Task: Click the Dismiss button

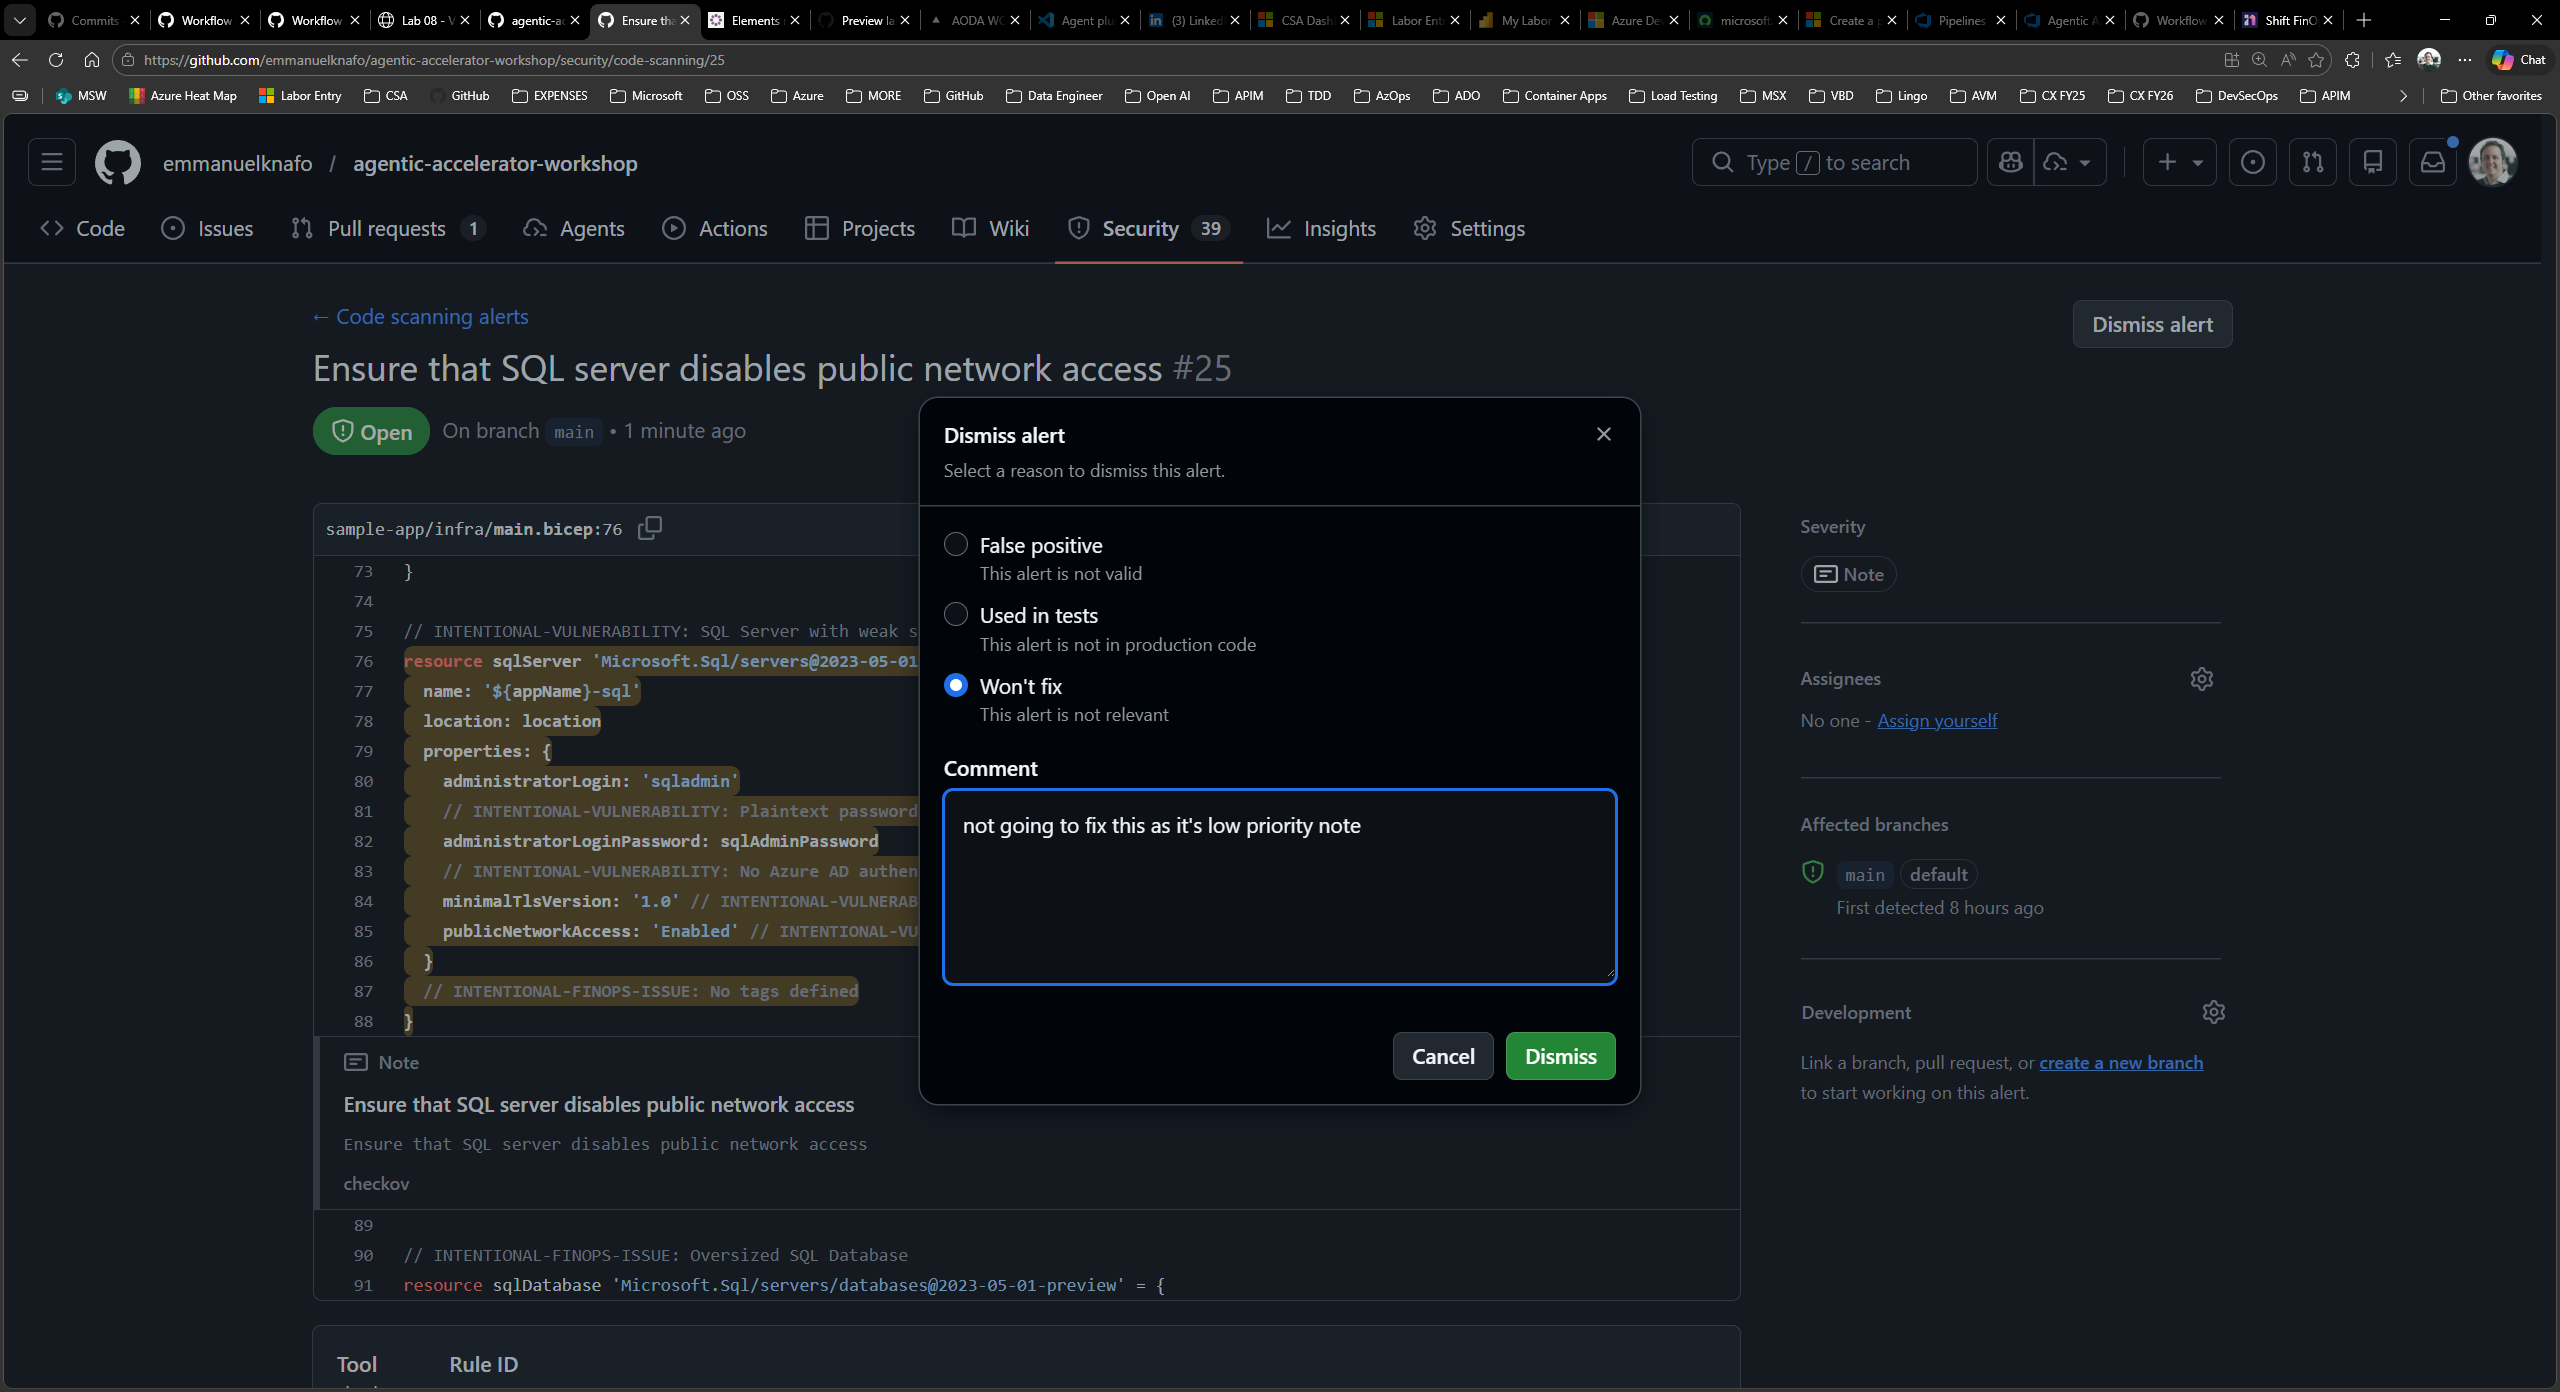Action: [x=1560, y=1055]
